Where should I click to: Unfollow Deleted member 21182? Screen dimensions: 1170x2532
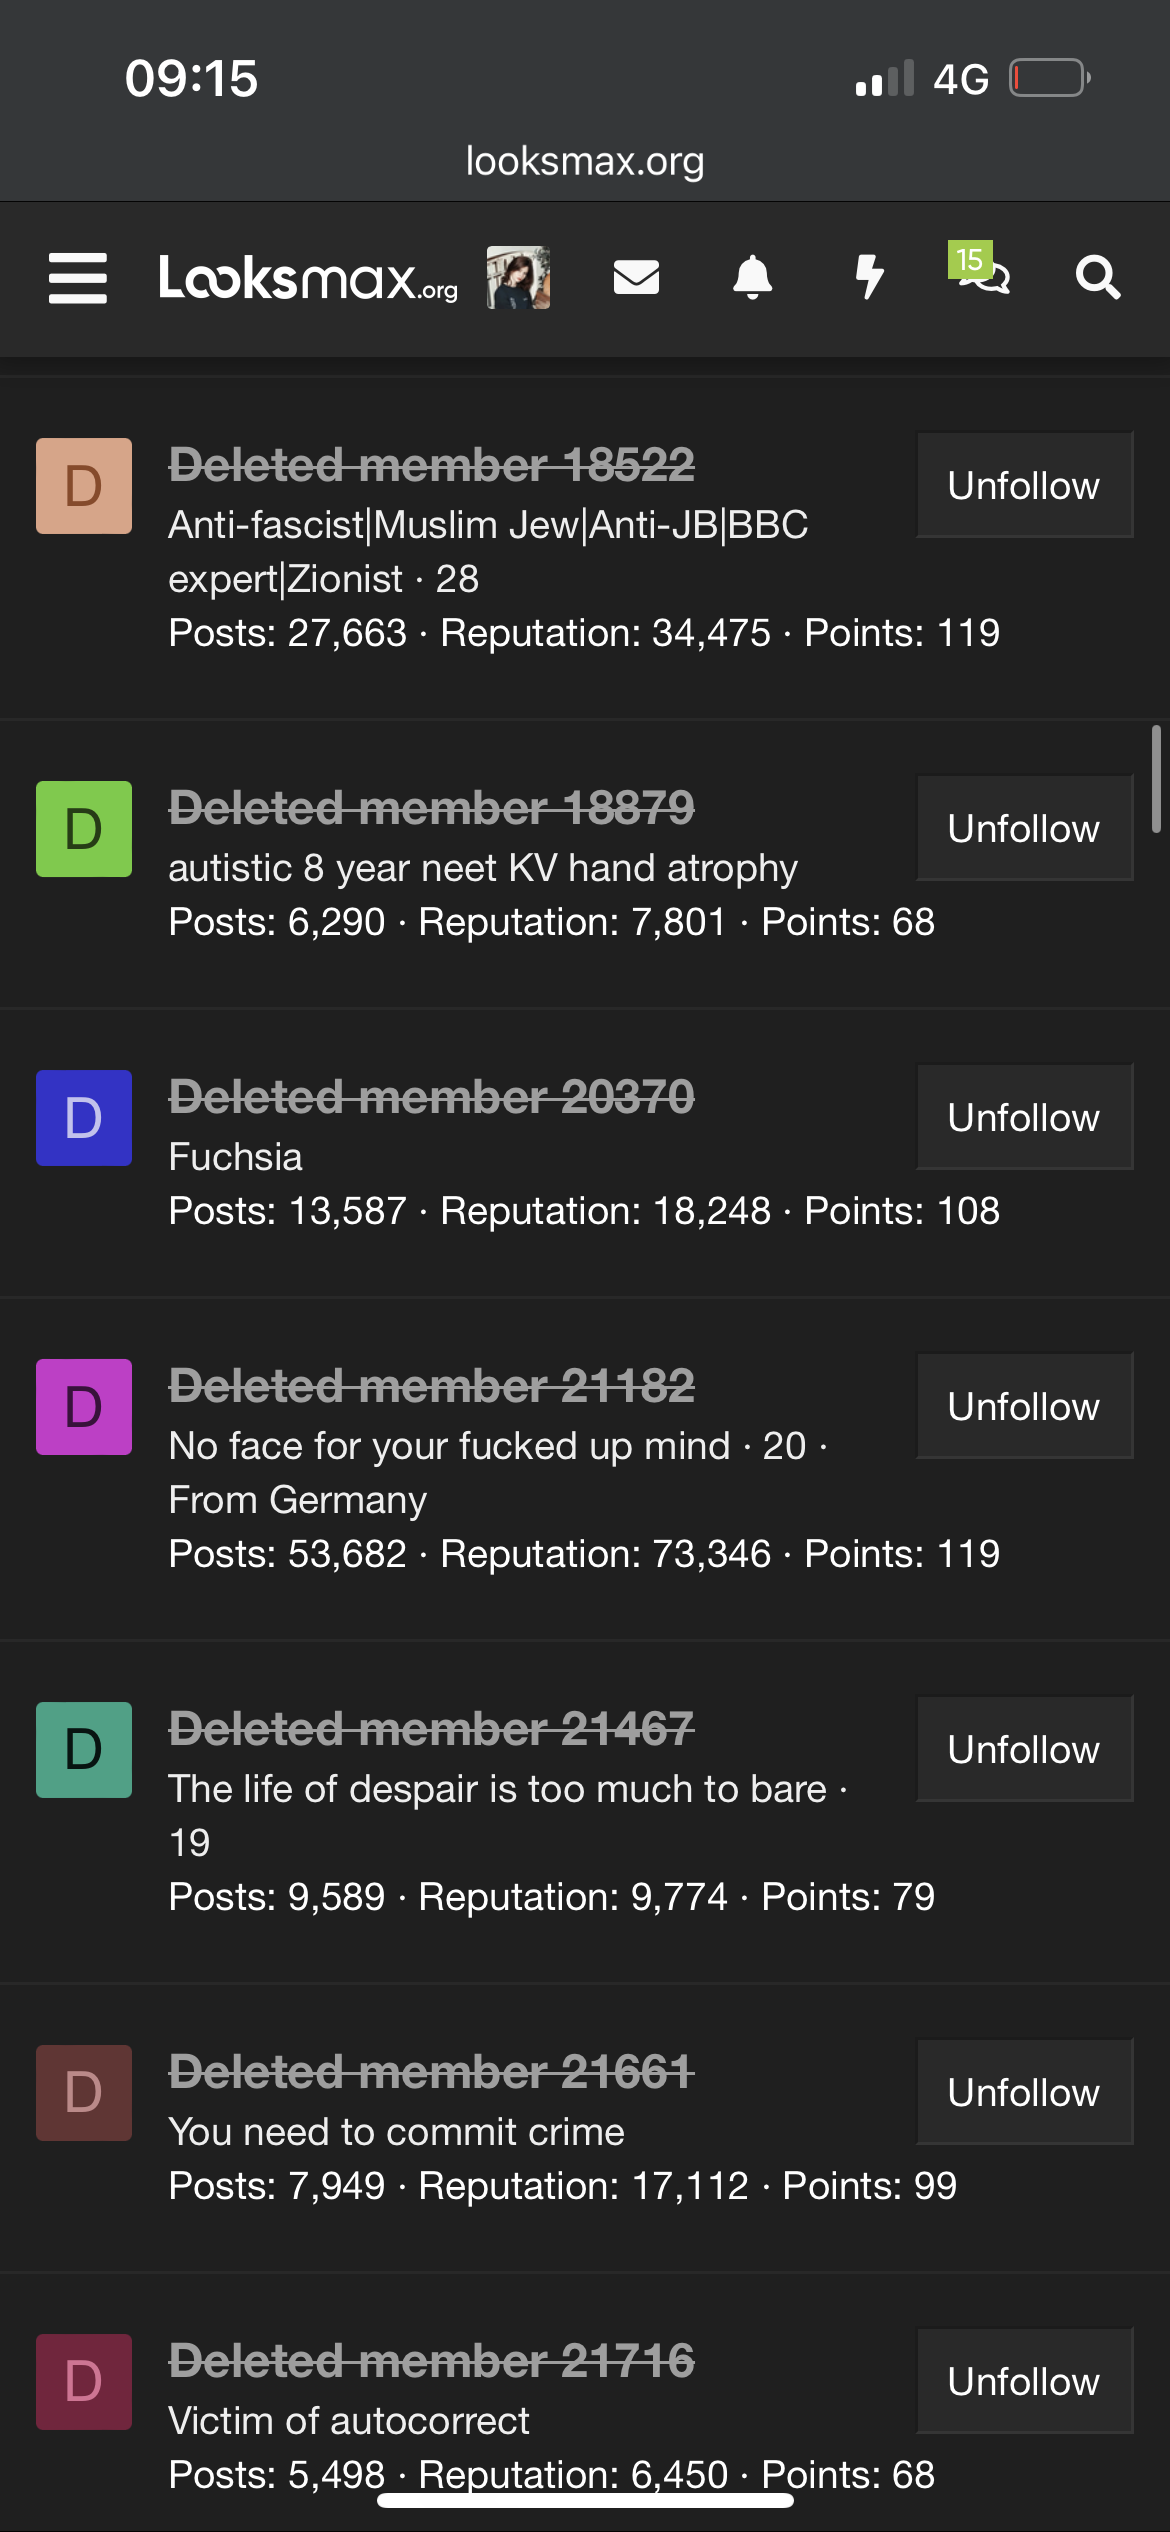1024,1407
